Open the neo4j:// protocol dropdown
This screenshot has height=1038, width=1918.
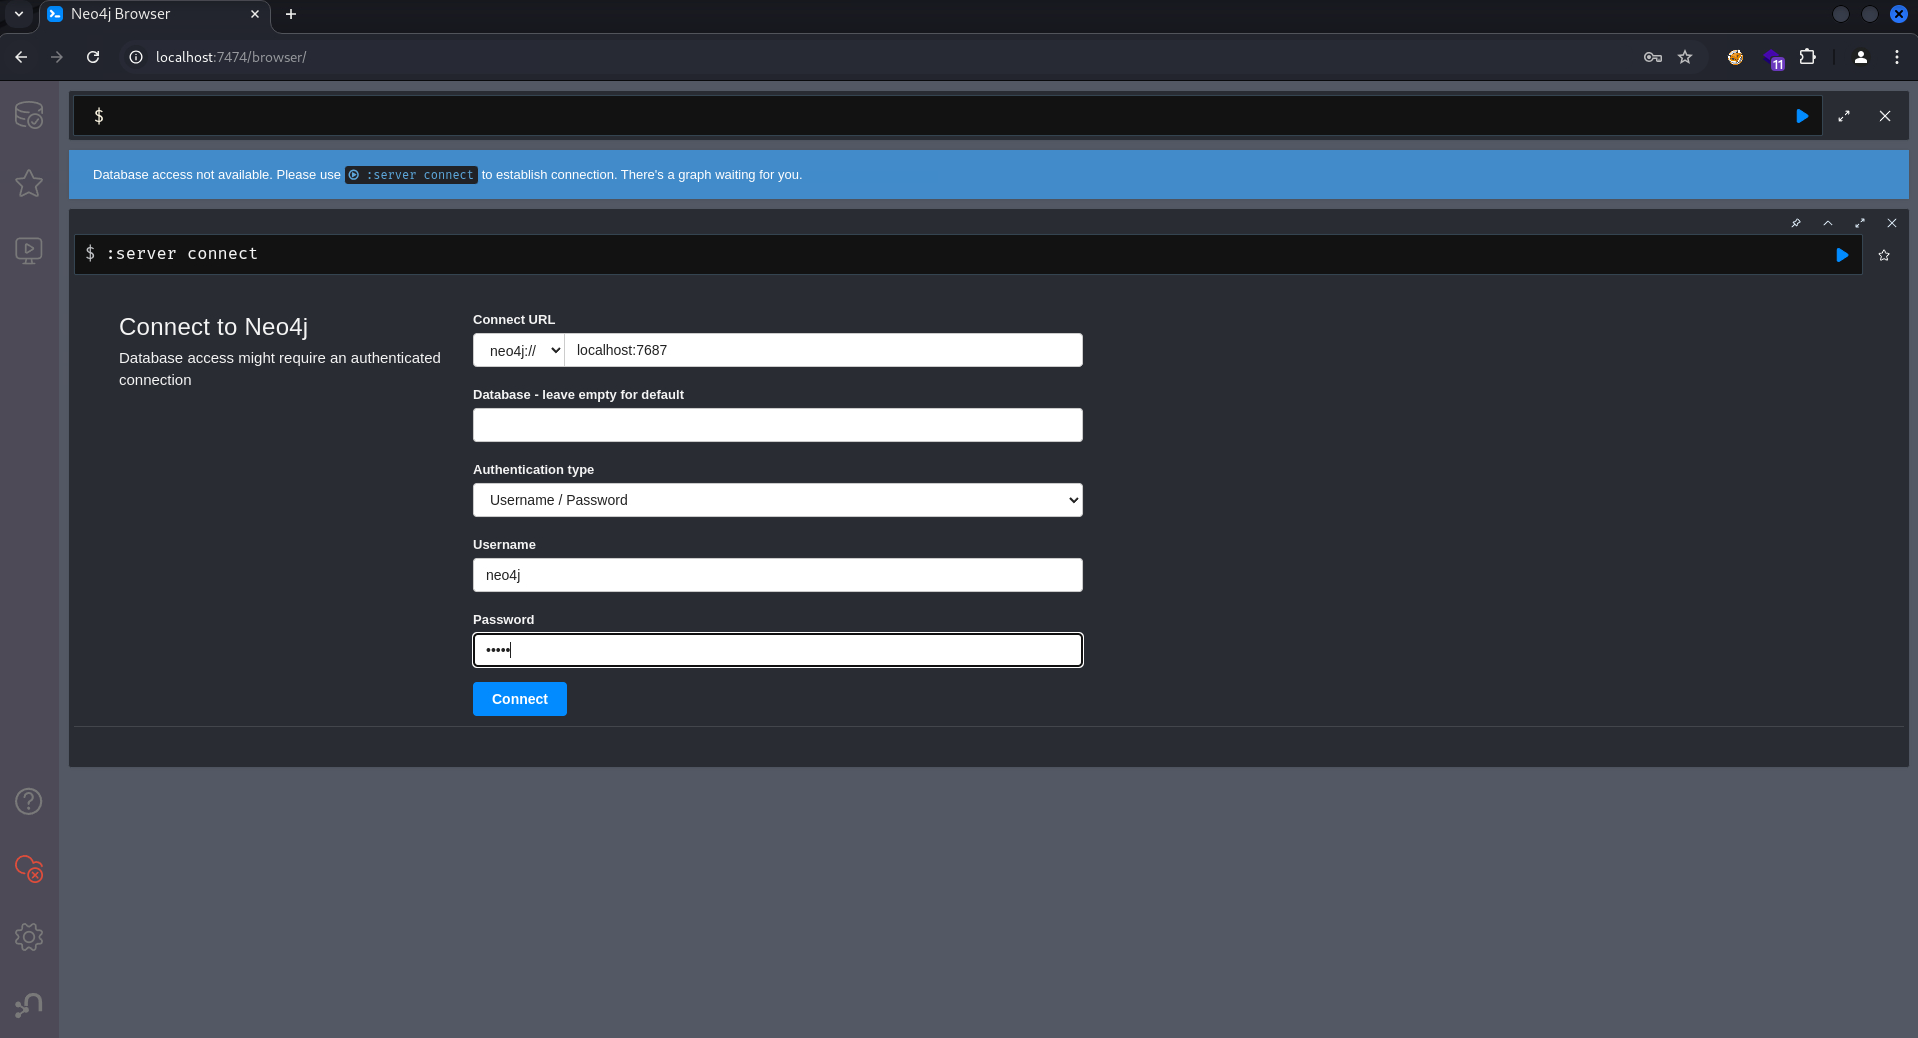pos(519,350)
